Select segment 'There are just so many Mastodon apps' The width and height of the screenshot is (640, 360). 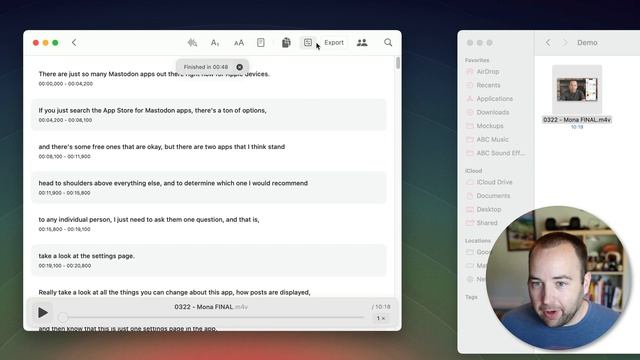[x=209, y=78]
